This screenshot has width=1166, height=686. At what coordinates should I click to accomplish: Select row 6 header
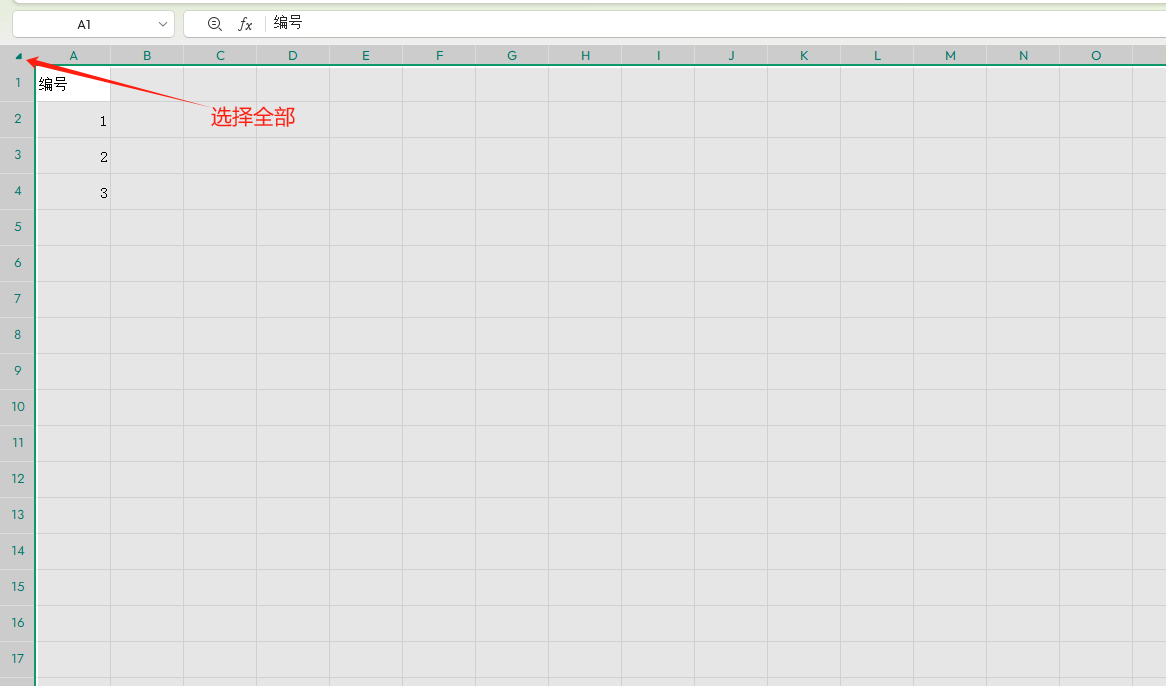pos(18,263)
